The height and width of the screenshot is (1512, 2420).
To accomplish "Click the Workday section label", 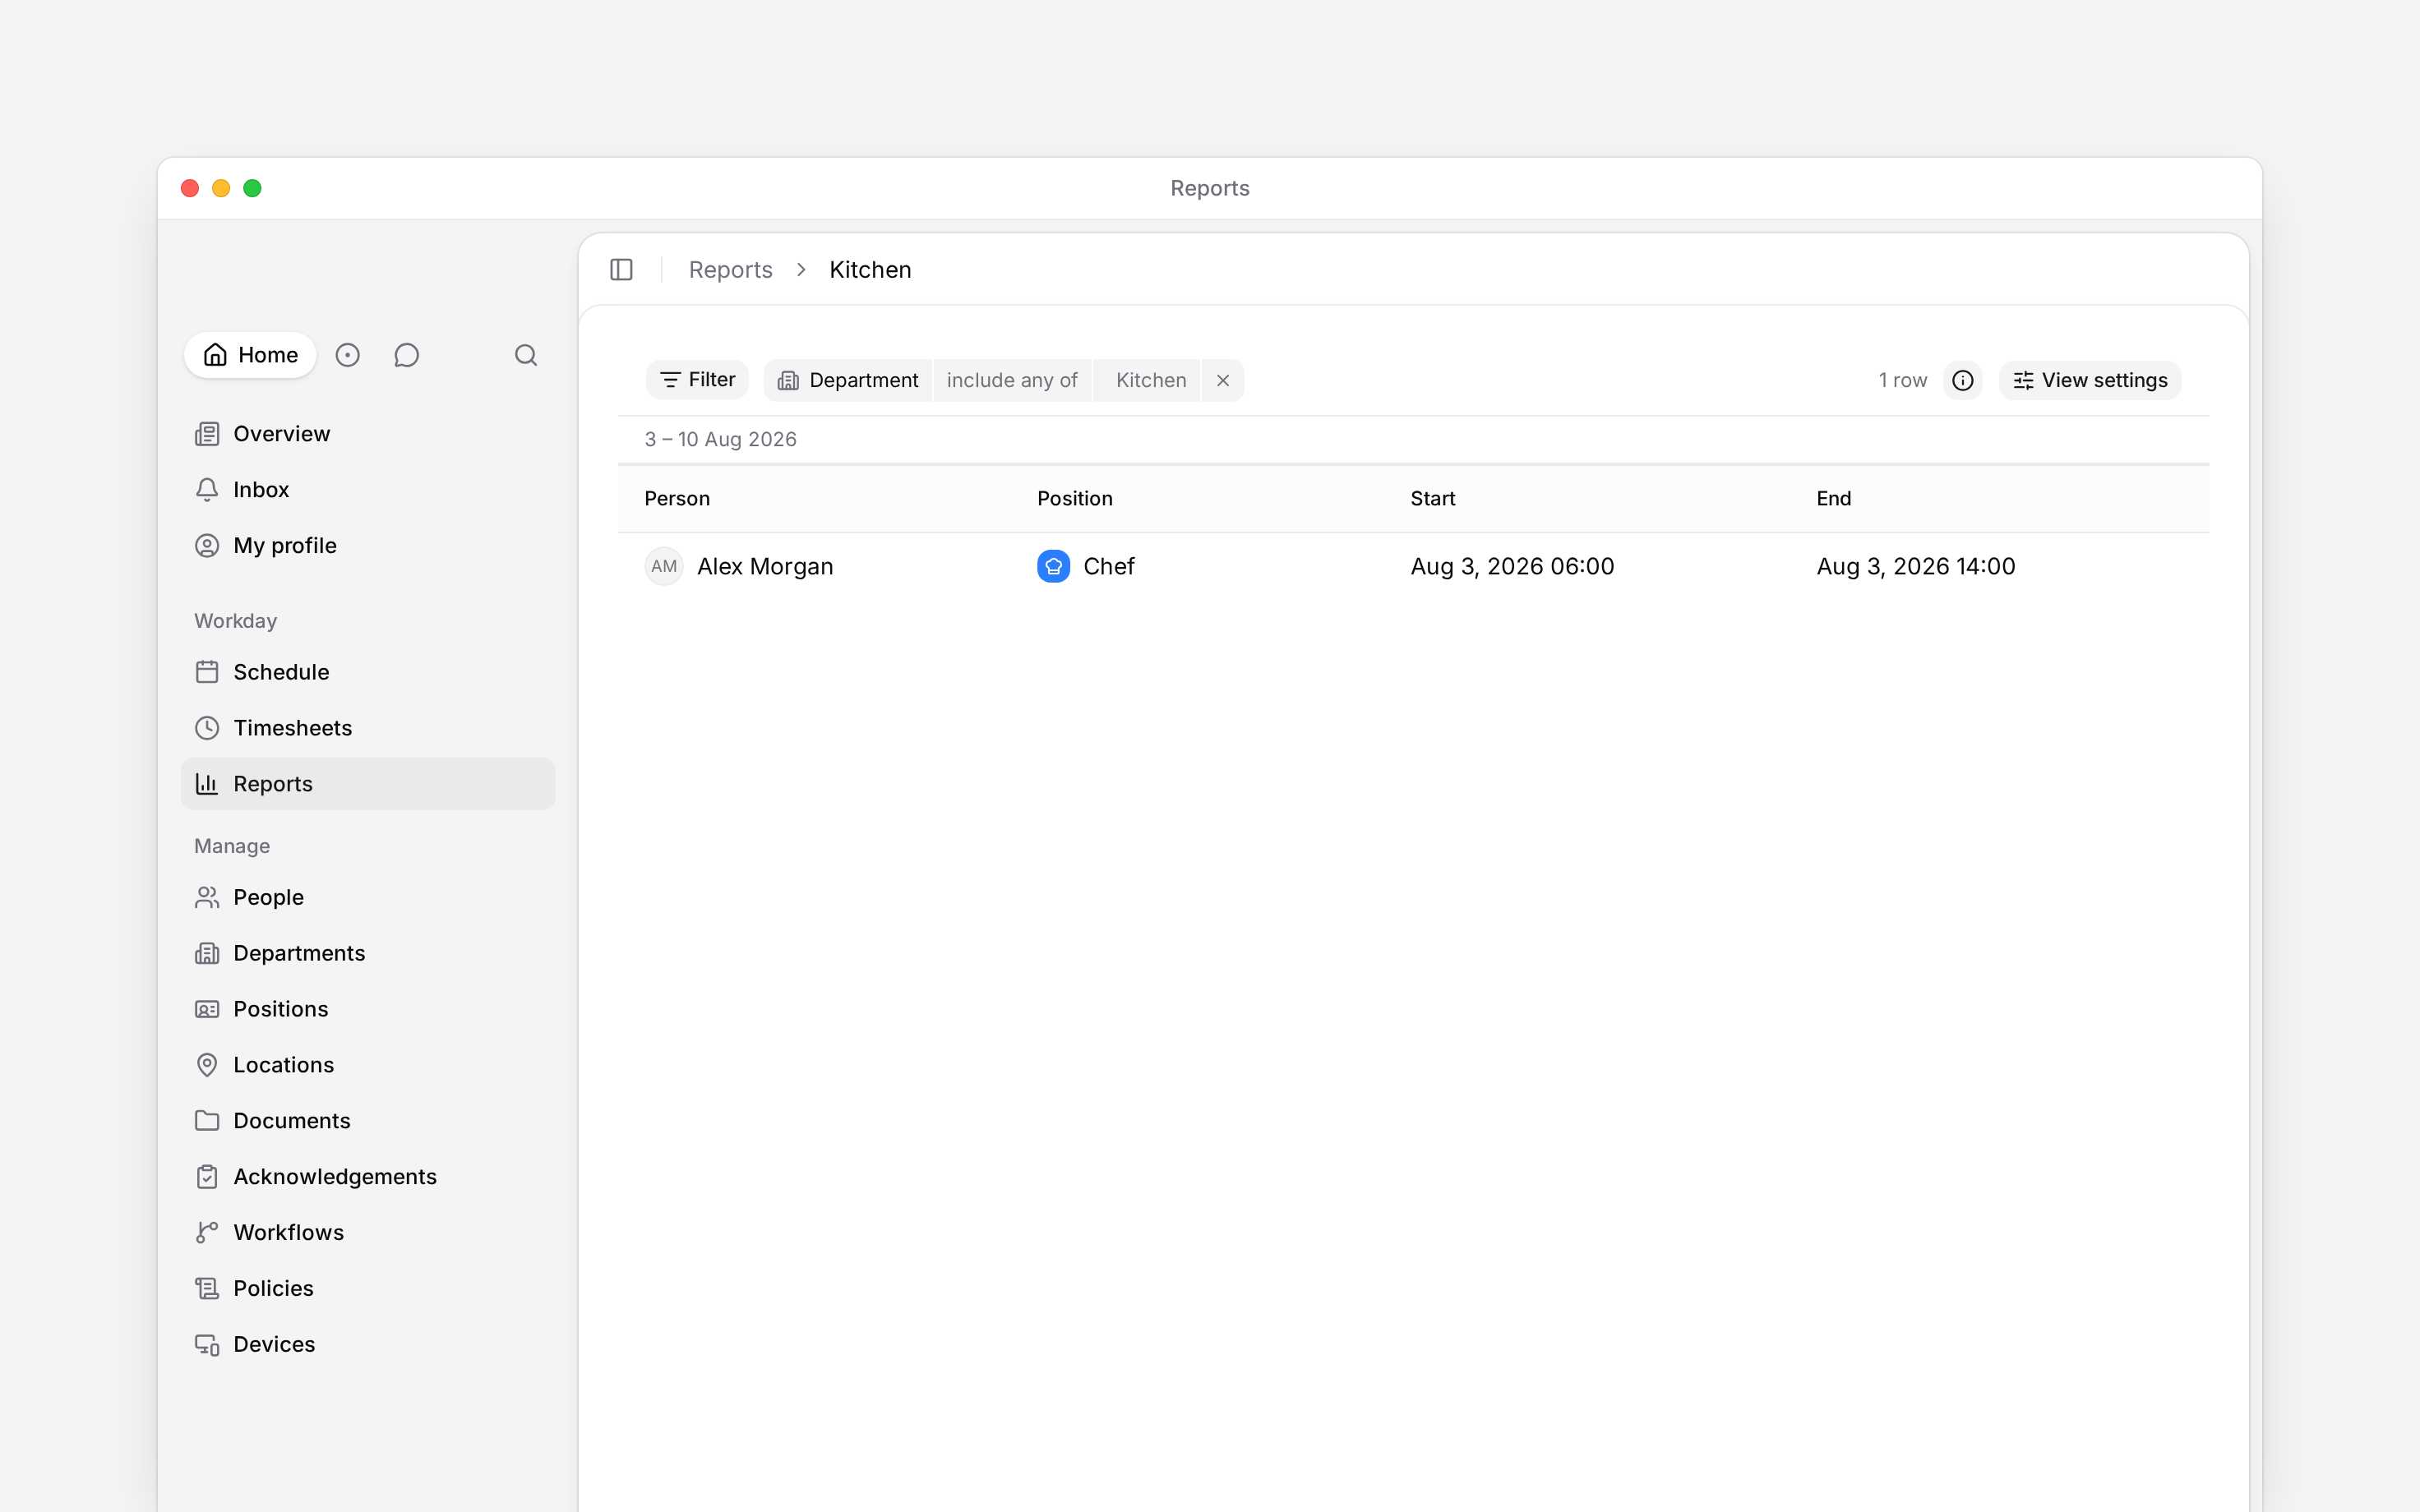I will click(235, 621).
